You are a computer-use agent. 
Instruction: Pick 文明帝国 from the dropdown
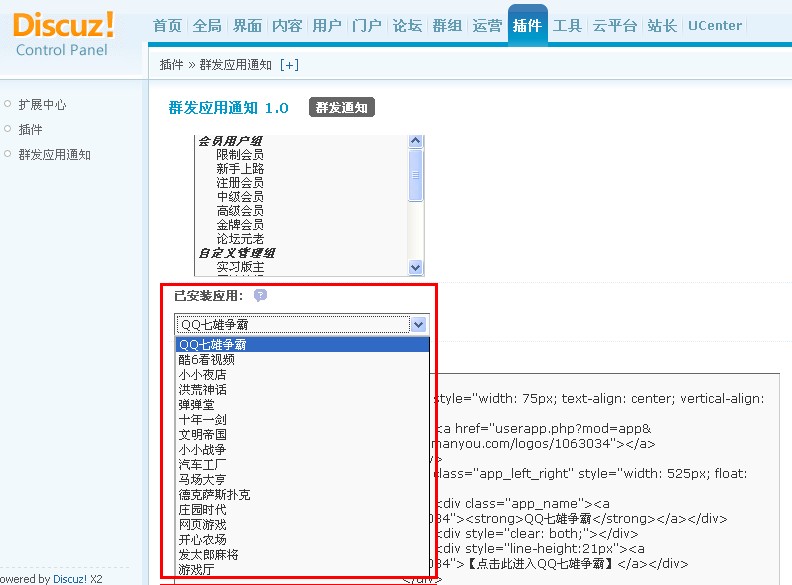point(302,434)
